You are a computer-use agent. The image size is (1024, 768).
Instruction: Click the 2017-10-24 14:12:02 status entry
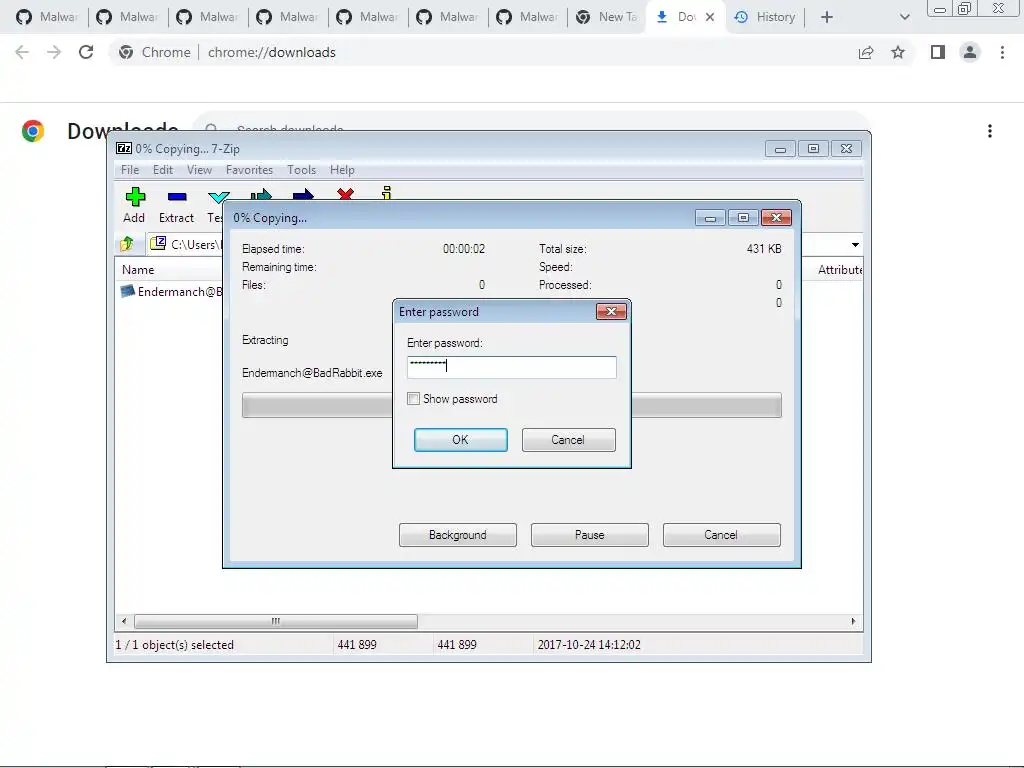pyautogui.click(x=589, y=645)
